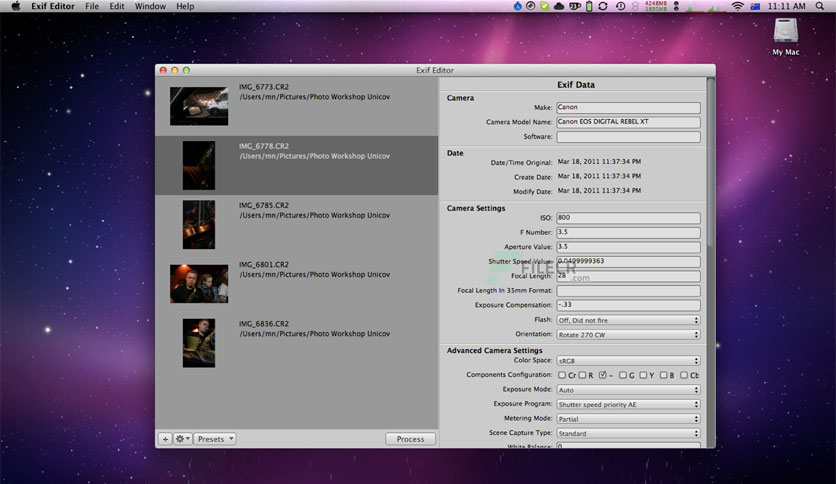Image resolution: width=836 pixels, height=484 pixels.
Task: Open the Scene Capture Type dropdown
Action: 628,433
